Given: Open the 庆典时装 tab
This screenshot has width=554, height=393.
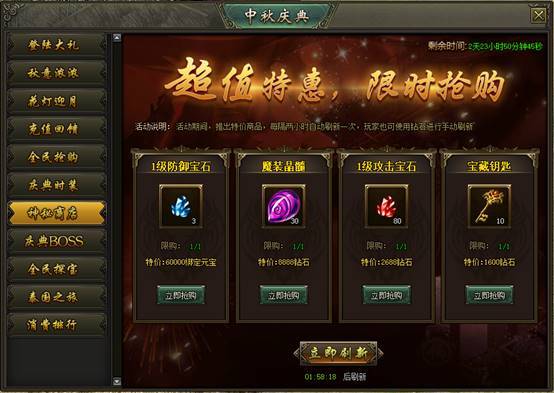Looking at the screenshot, I should [57, 185].
